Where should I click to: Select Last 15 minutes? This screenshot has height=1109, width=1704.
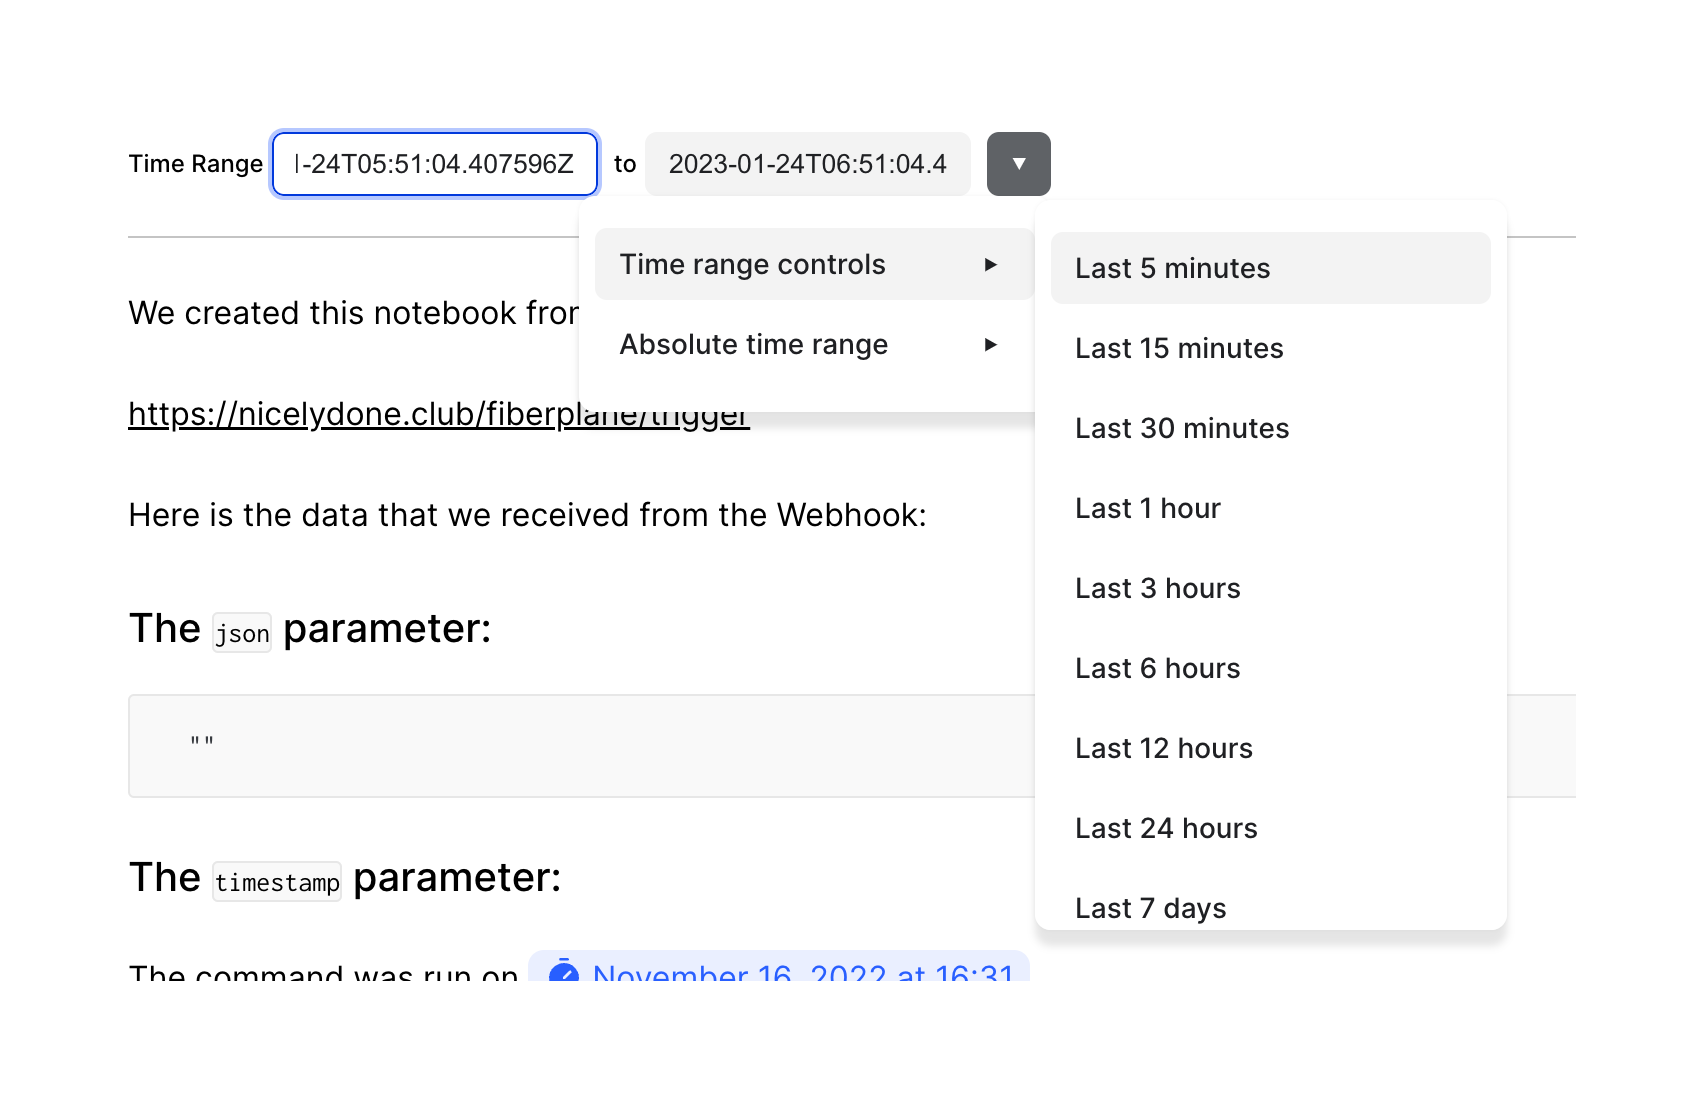1179,348
